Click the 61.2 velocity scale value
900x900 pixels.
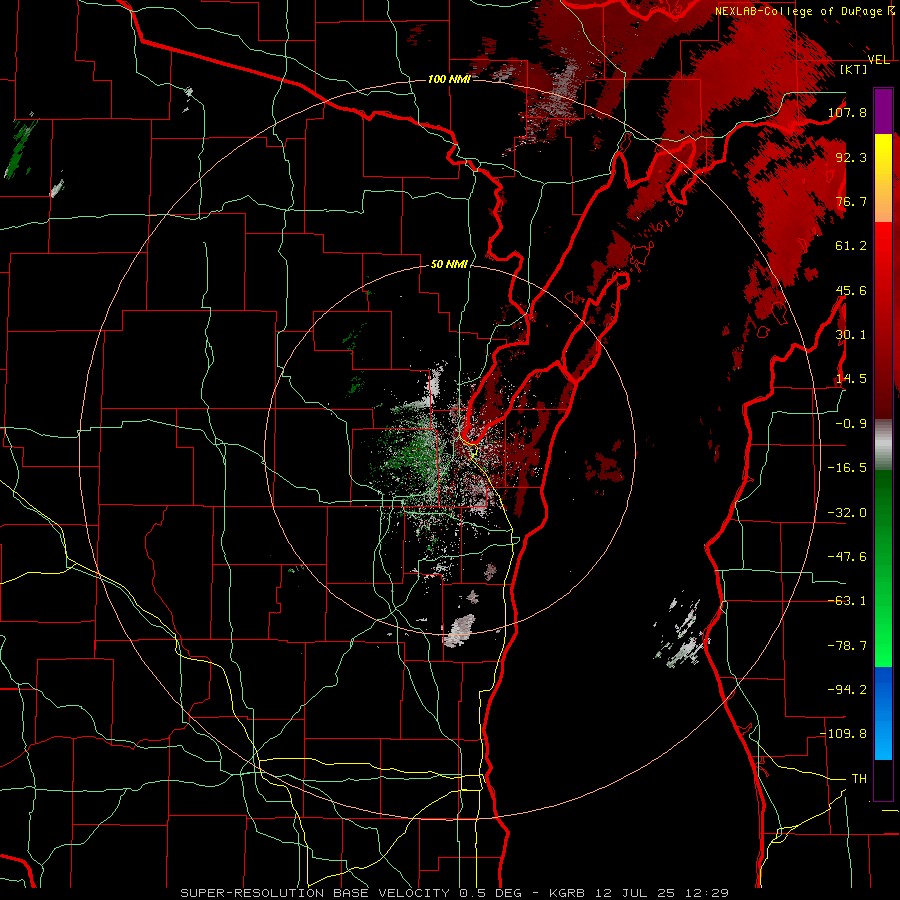(x=851, y=246)
